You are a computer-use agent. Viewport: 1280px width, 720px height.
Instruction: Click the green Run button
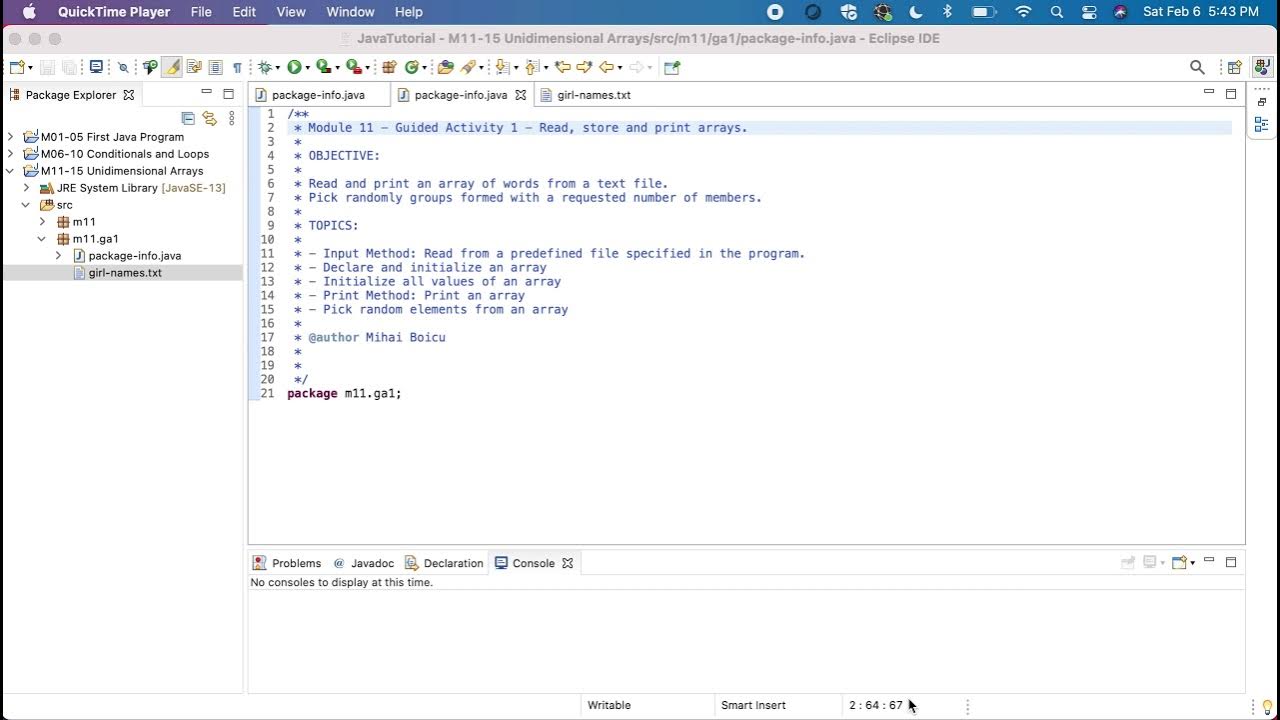[294, 67]
